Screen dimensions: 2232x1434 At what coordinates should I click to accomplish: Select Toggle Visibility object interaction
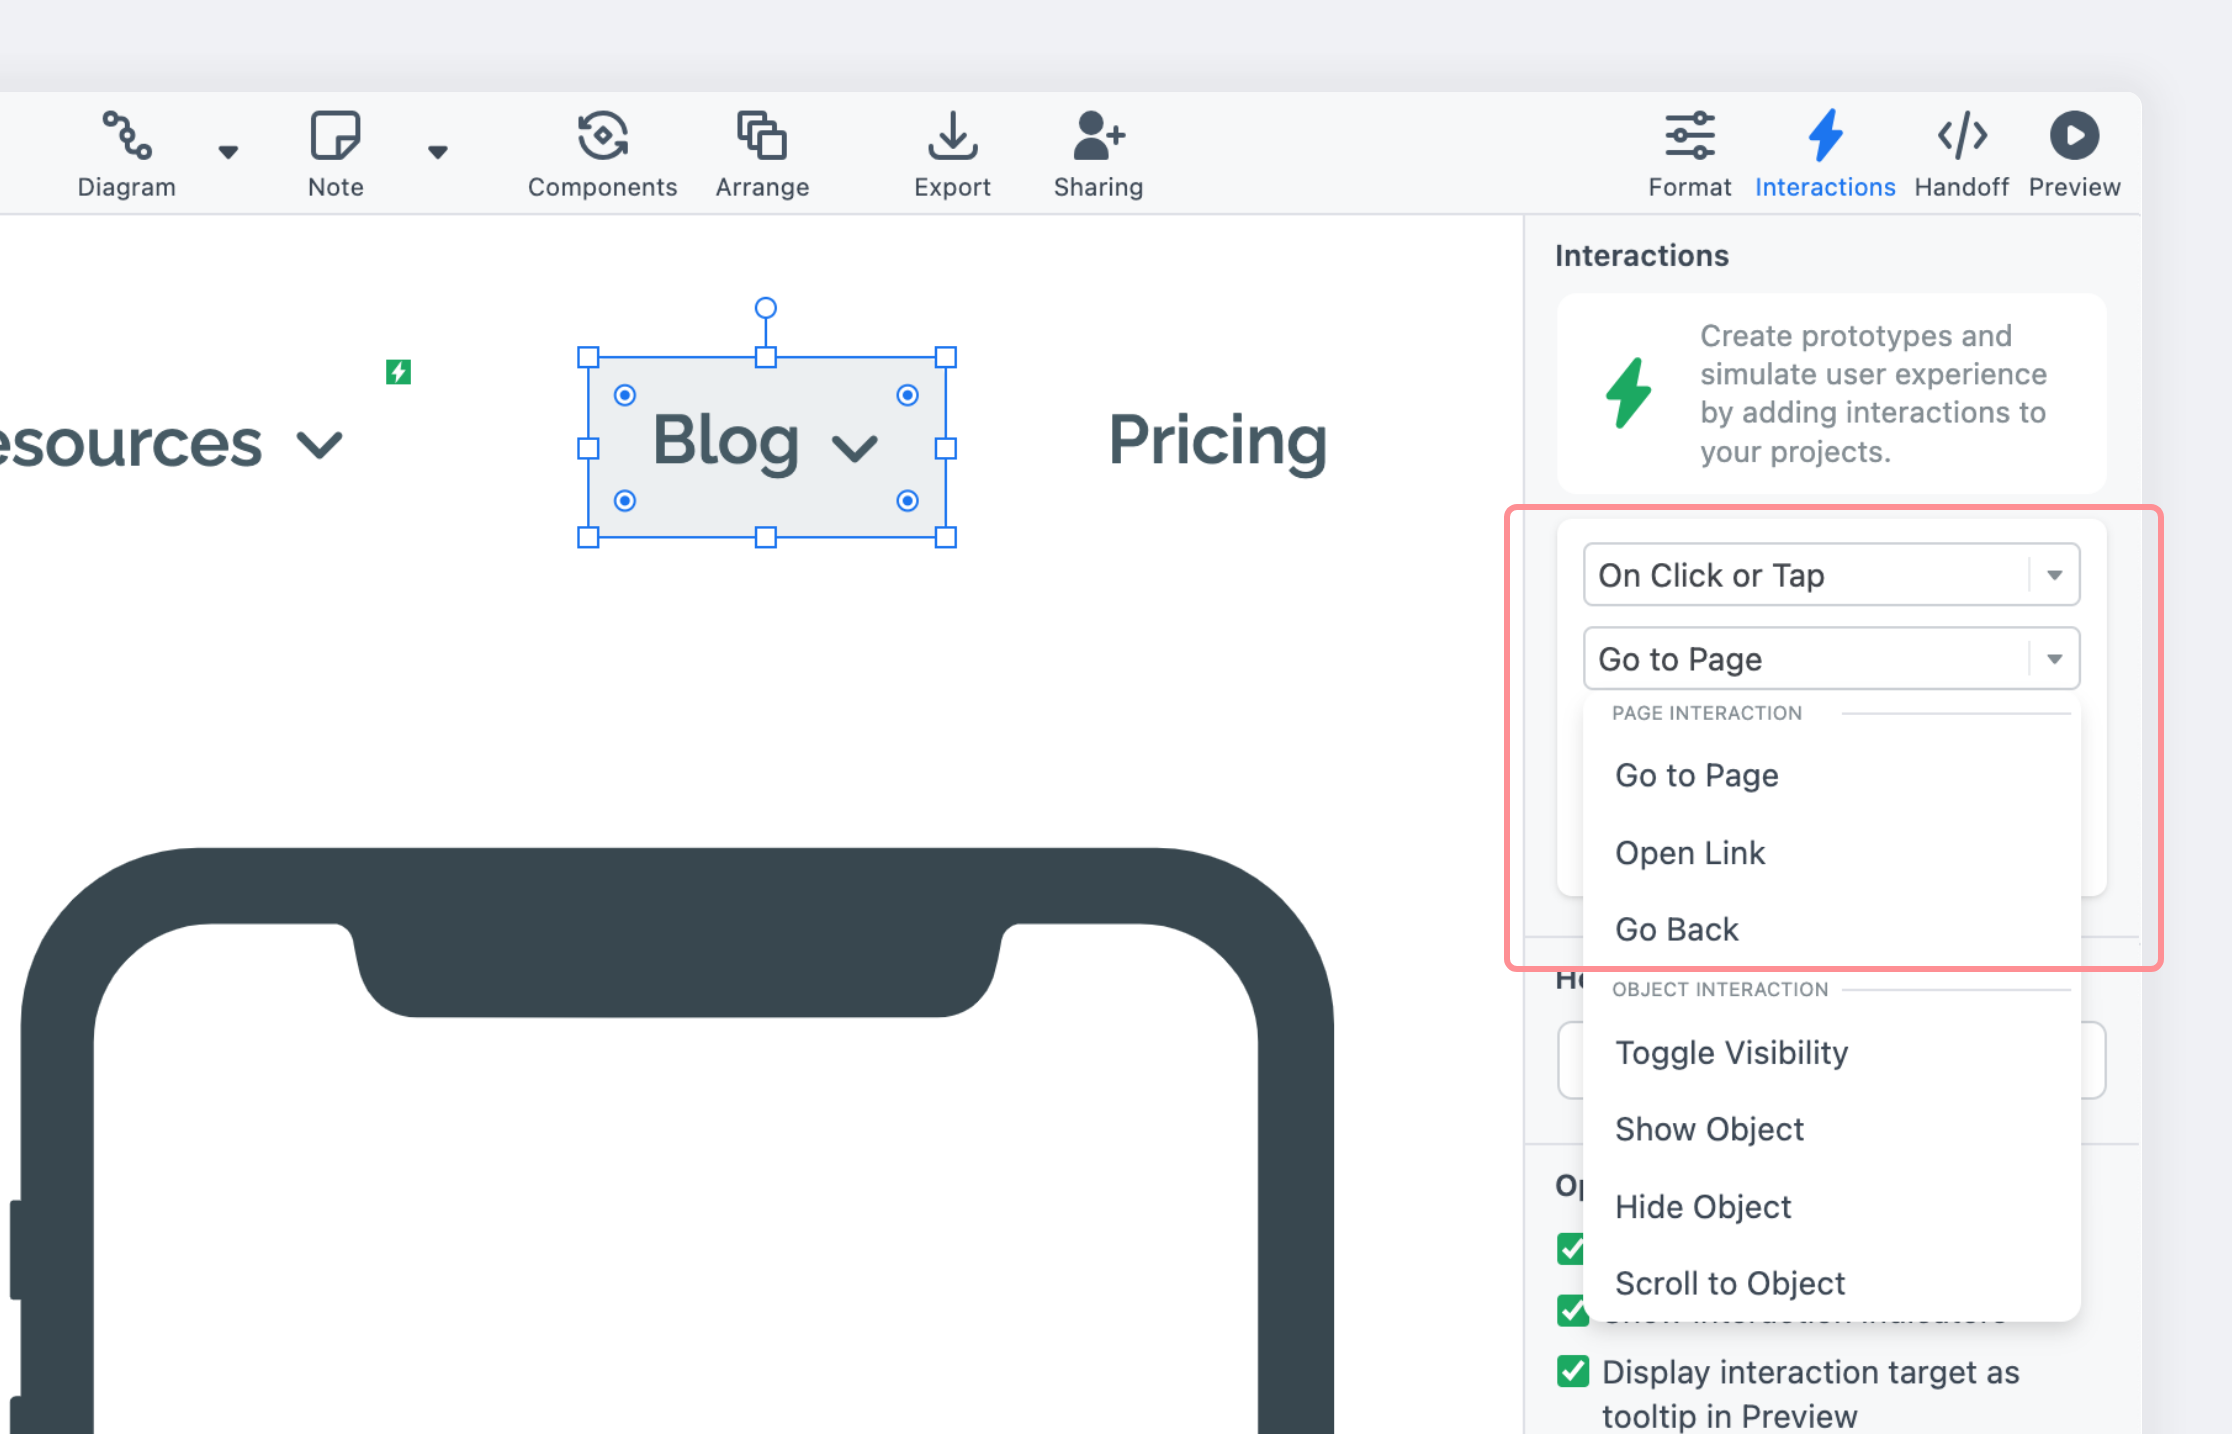tap(1732, 1052)
